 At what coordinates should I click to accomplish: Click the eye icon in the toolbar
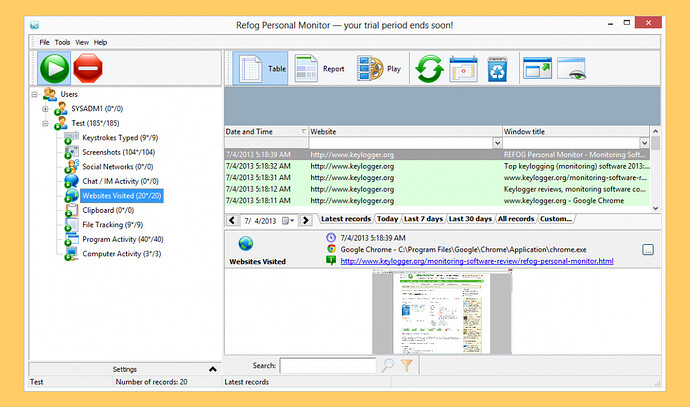571,70
